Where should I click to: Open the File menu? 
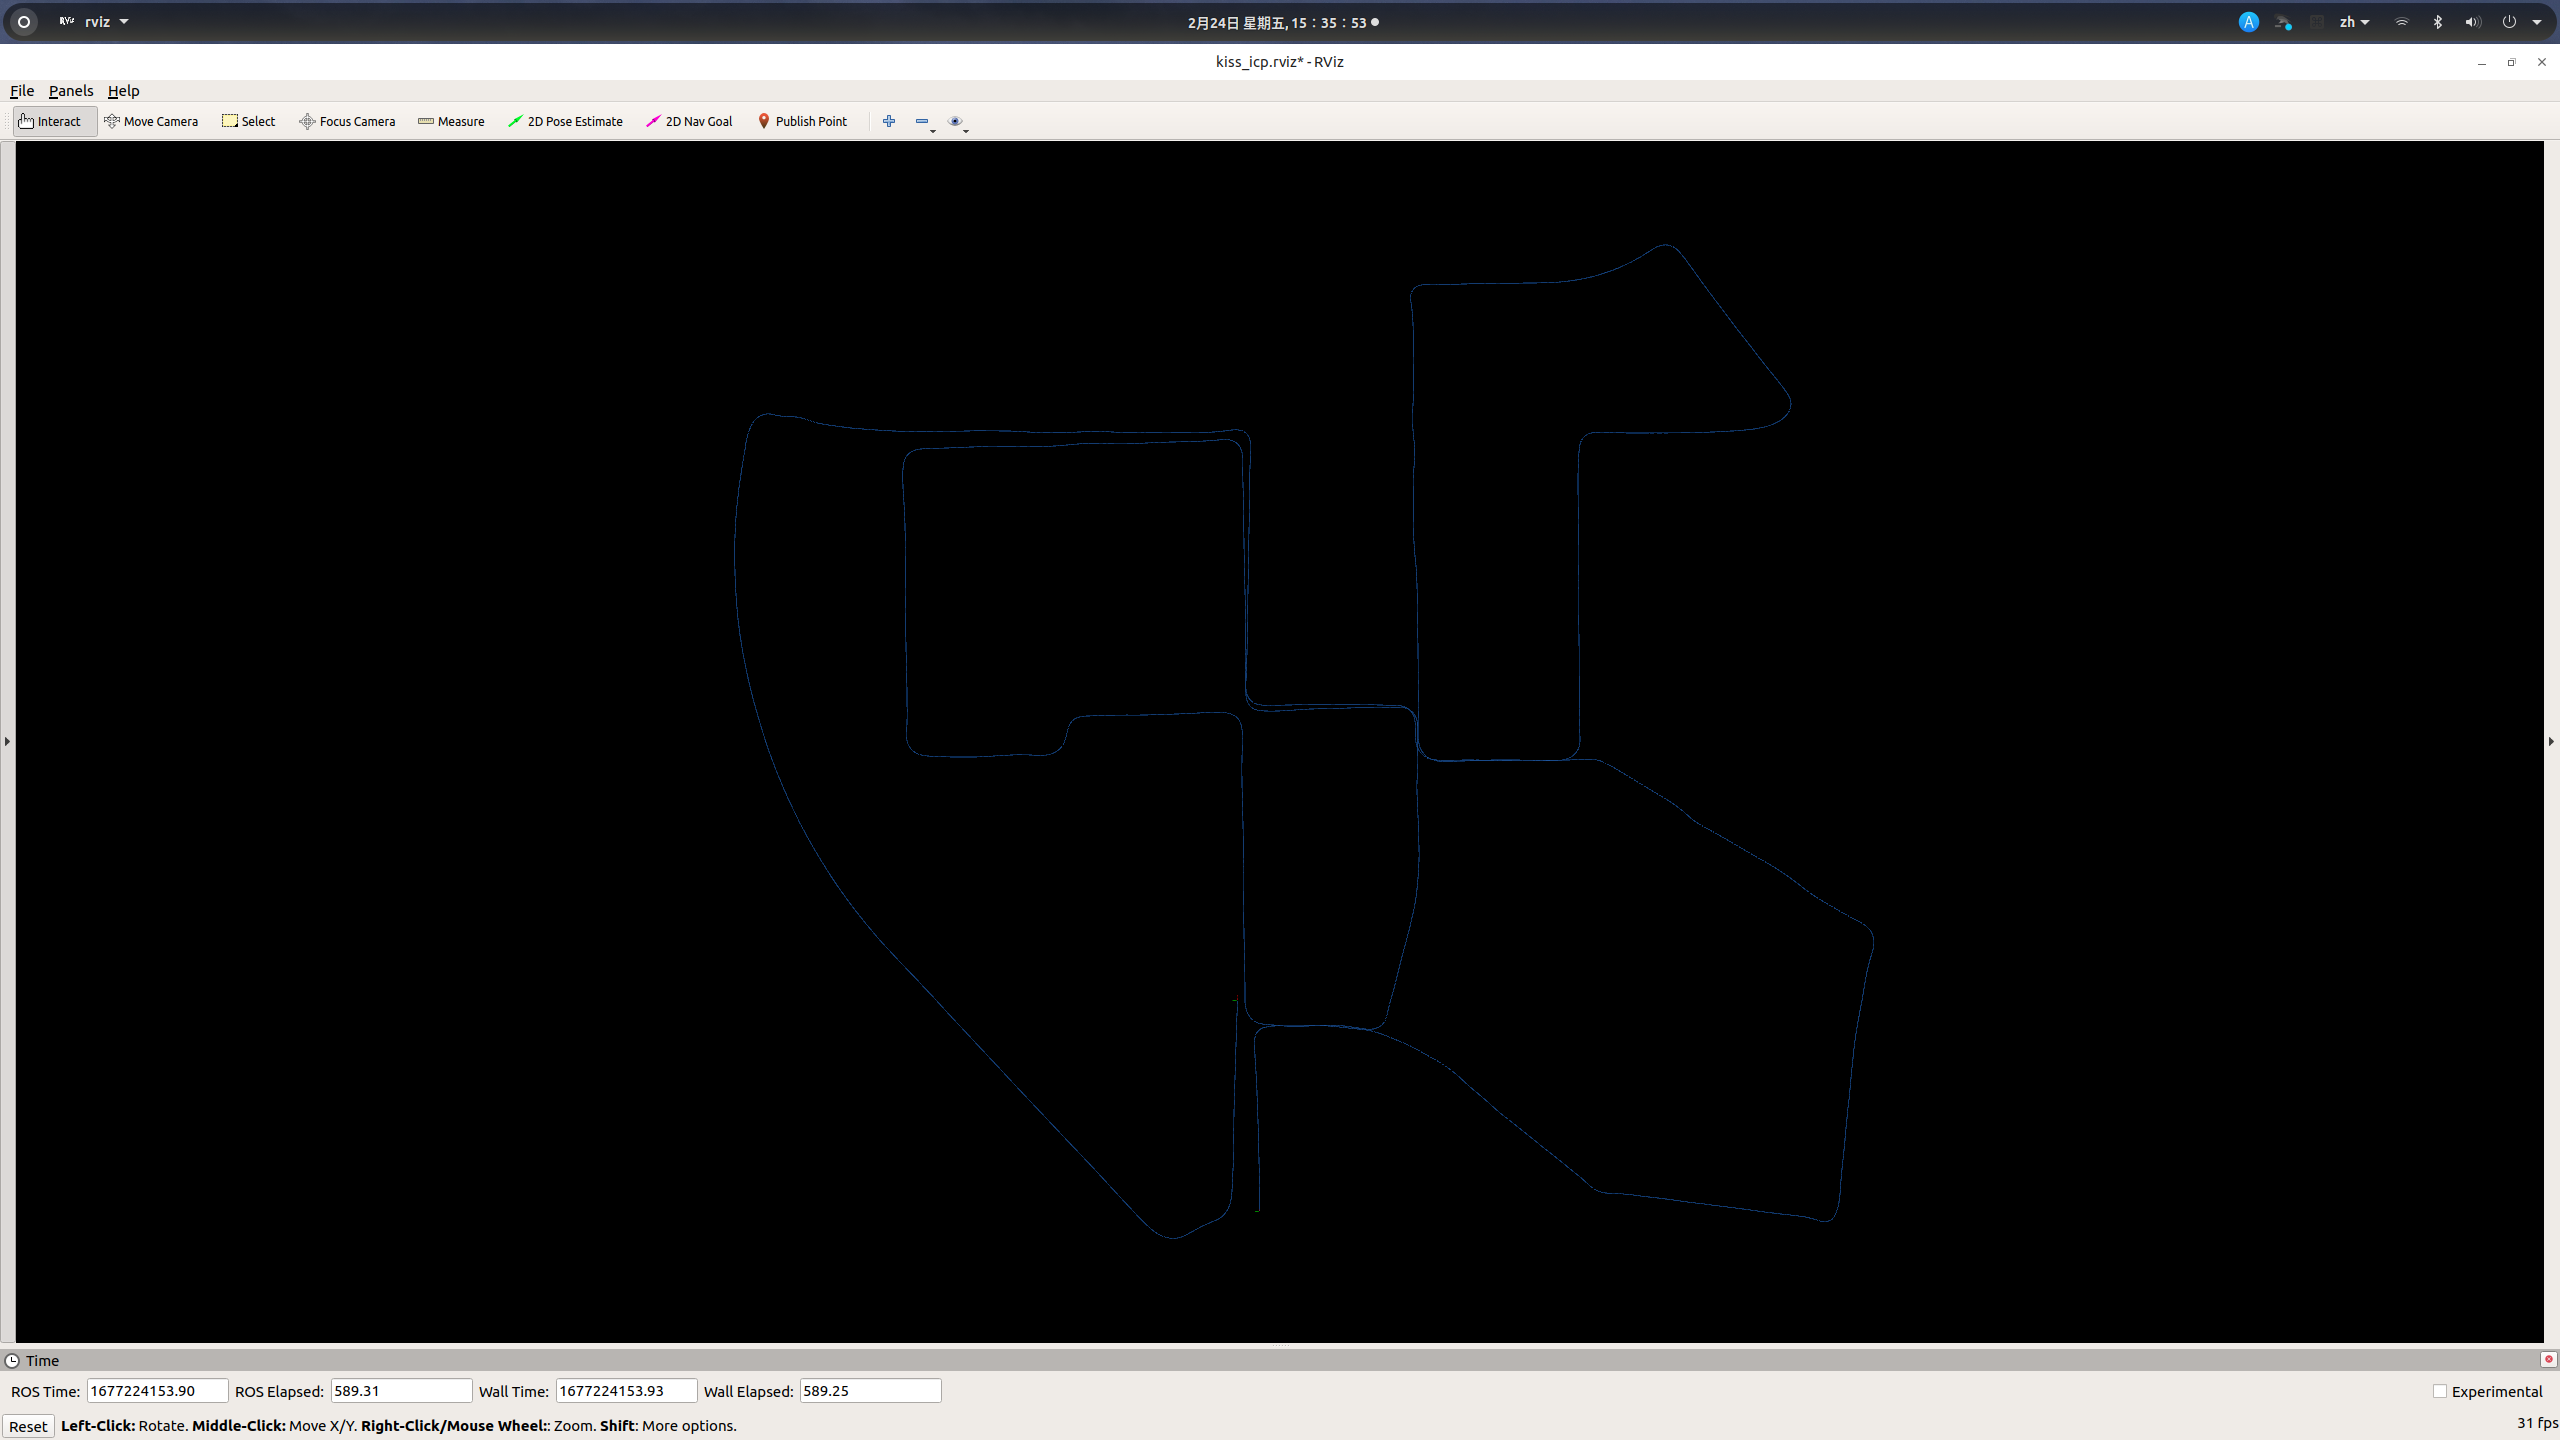(21, 90)
